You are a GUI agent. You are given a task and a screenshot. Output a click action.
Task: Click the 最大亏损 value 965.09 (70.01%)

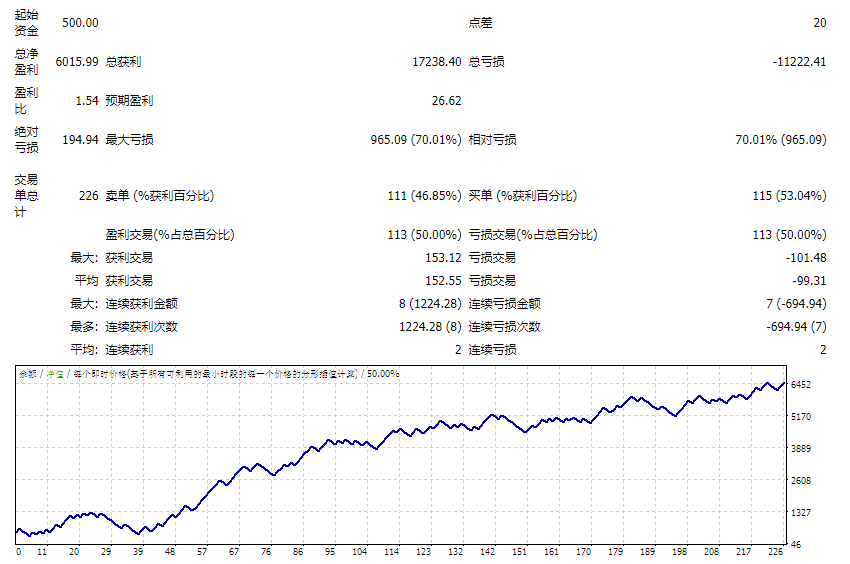pos(415,139)
